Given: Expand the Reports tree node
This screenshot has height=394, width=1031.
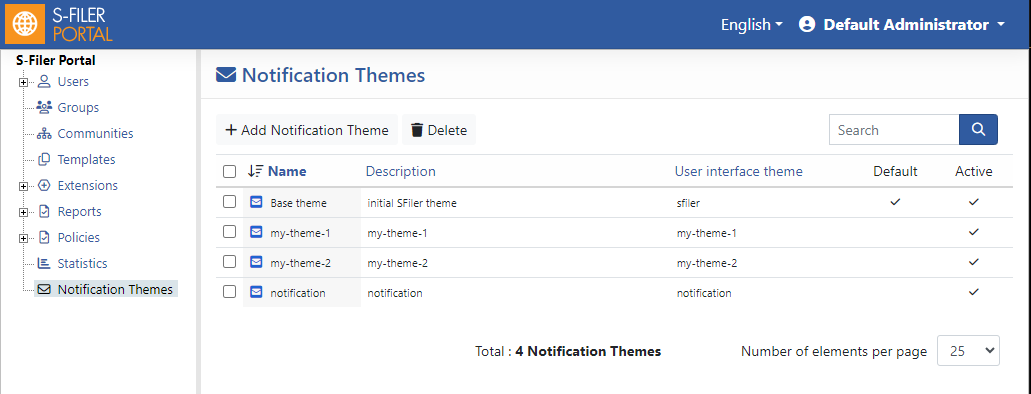Looking at the screenshot, I should tap(24, 212).
